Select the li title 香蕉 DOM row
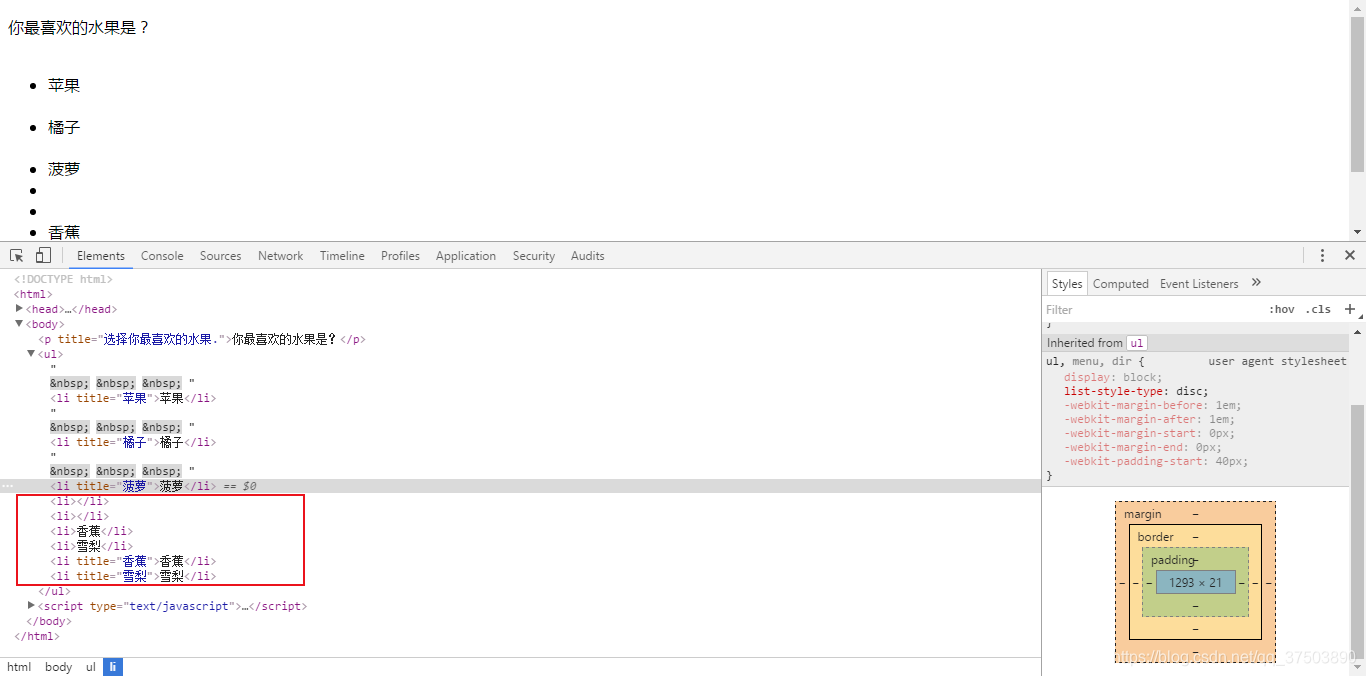 pos(133,561)
